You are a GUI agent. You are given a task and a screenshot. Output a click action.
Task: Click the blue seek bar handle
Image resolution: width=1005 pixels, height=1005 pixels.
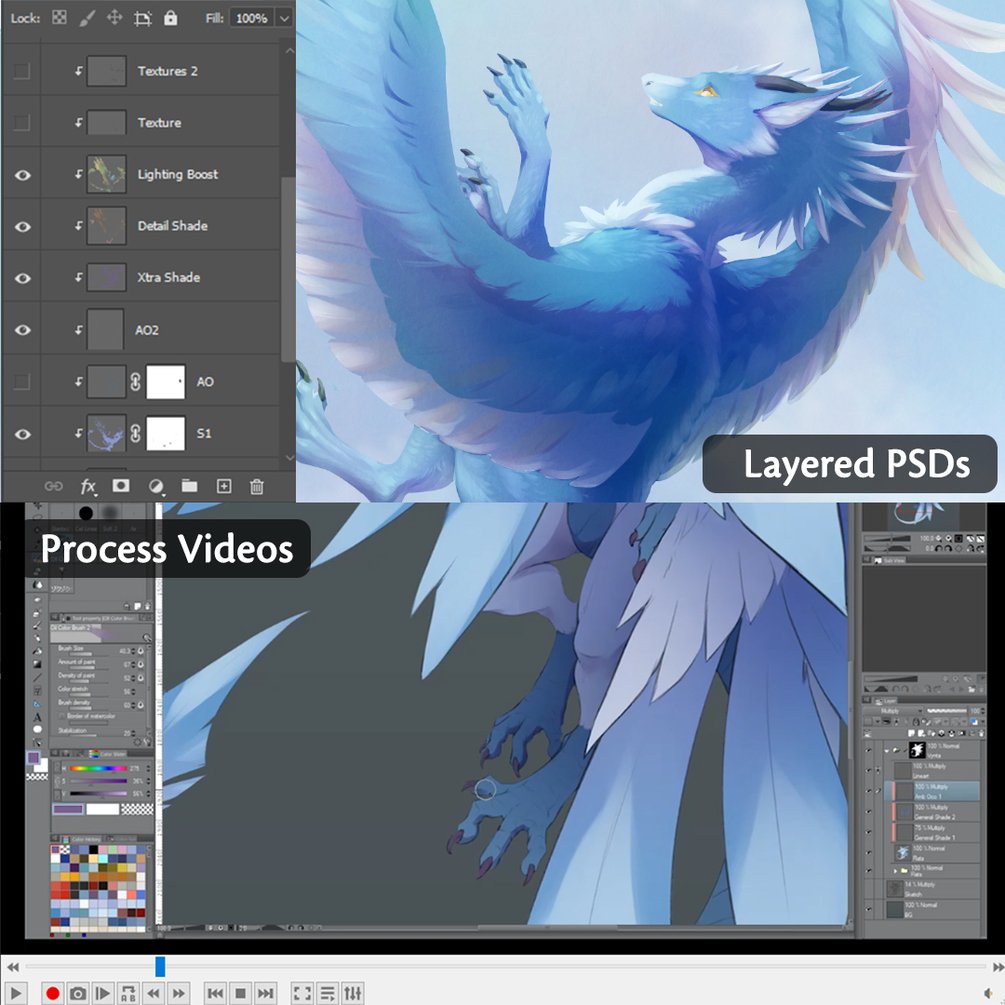160,966
